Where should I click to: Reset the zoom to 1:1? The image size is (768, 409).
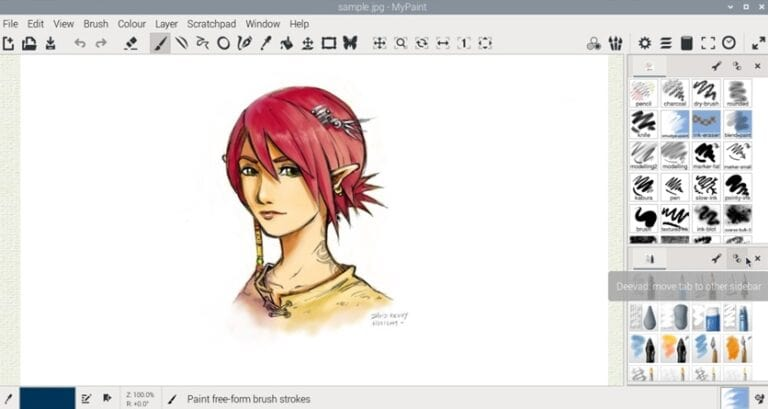point(464,43)
